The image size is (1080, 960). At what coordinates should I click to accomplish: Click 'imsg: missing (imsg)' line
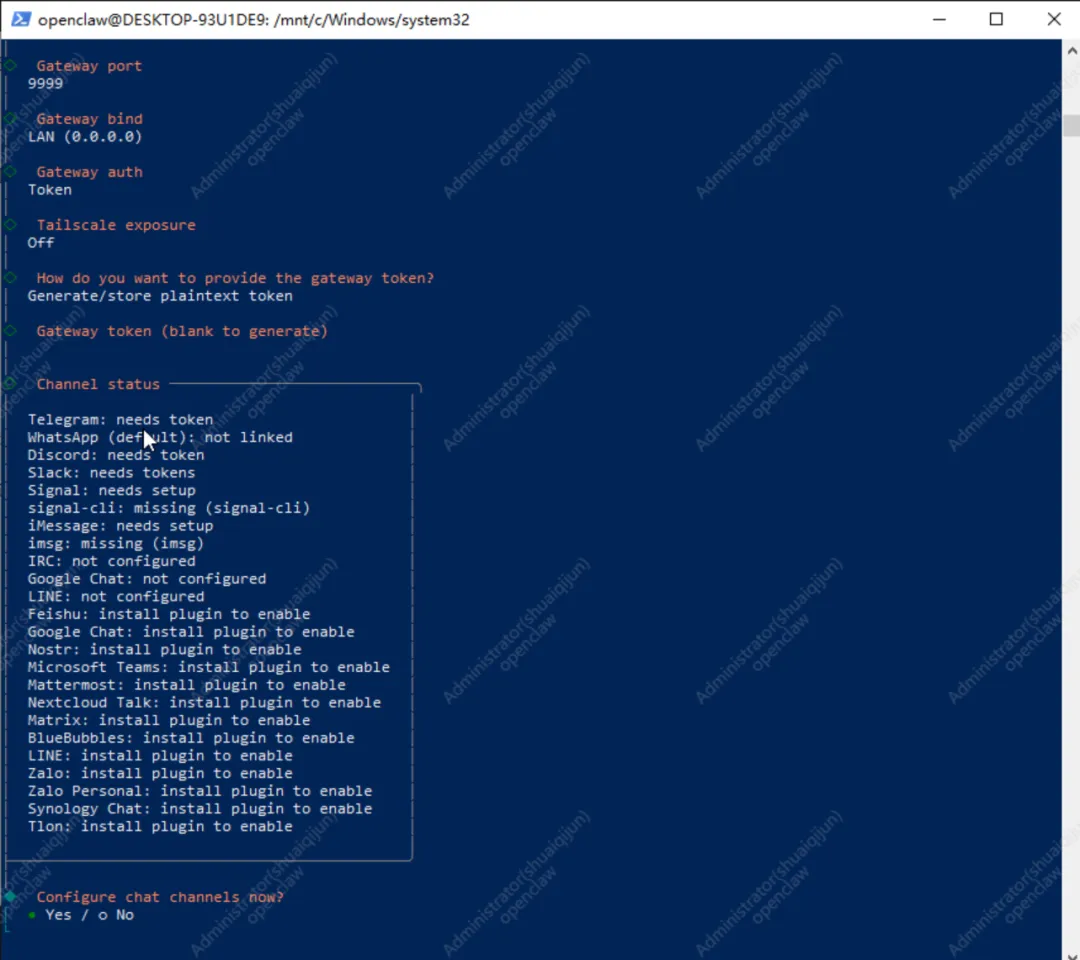tap(116, 543)
